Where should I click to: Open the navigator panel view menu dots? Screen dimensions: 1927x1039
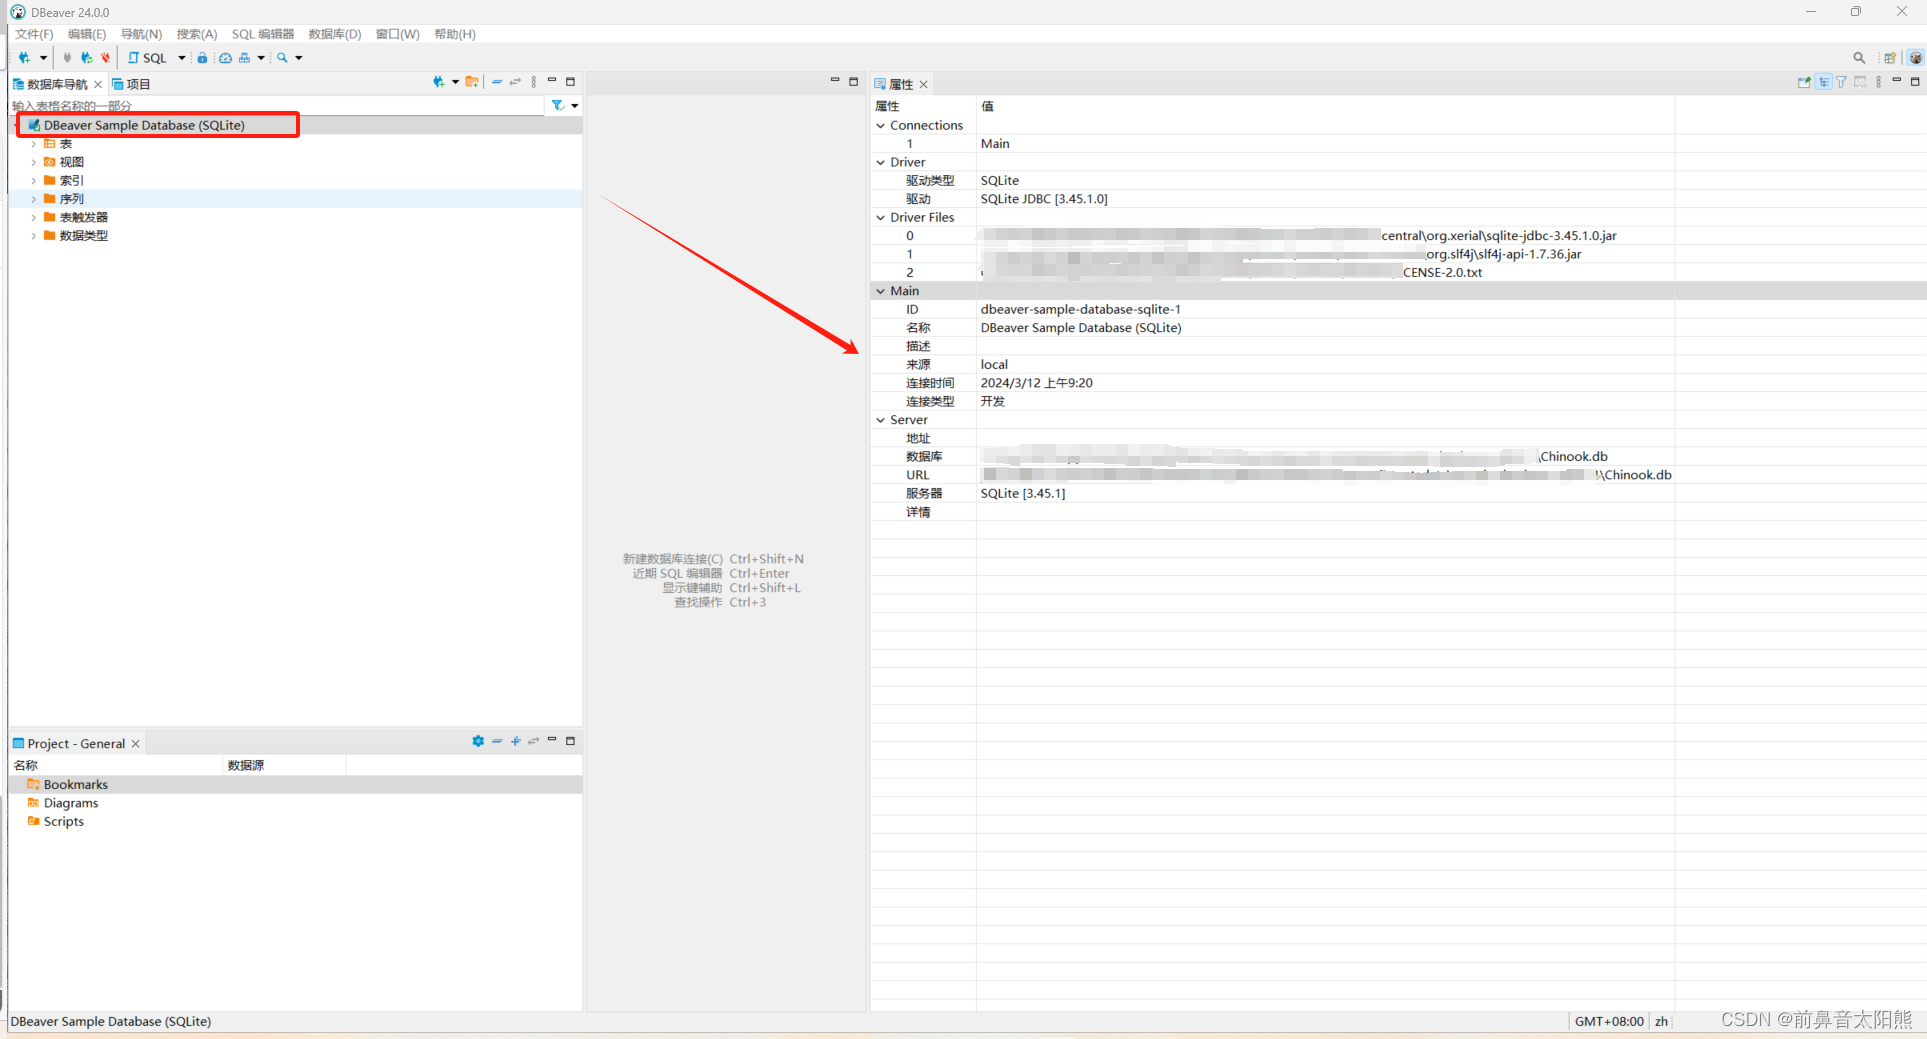click(x=534, y=82)
